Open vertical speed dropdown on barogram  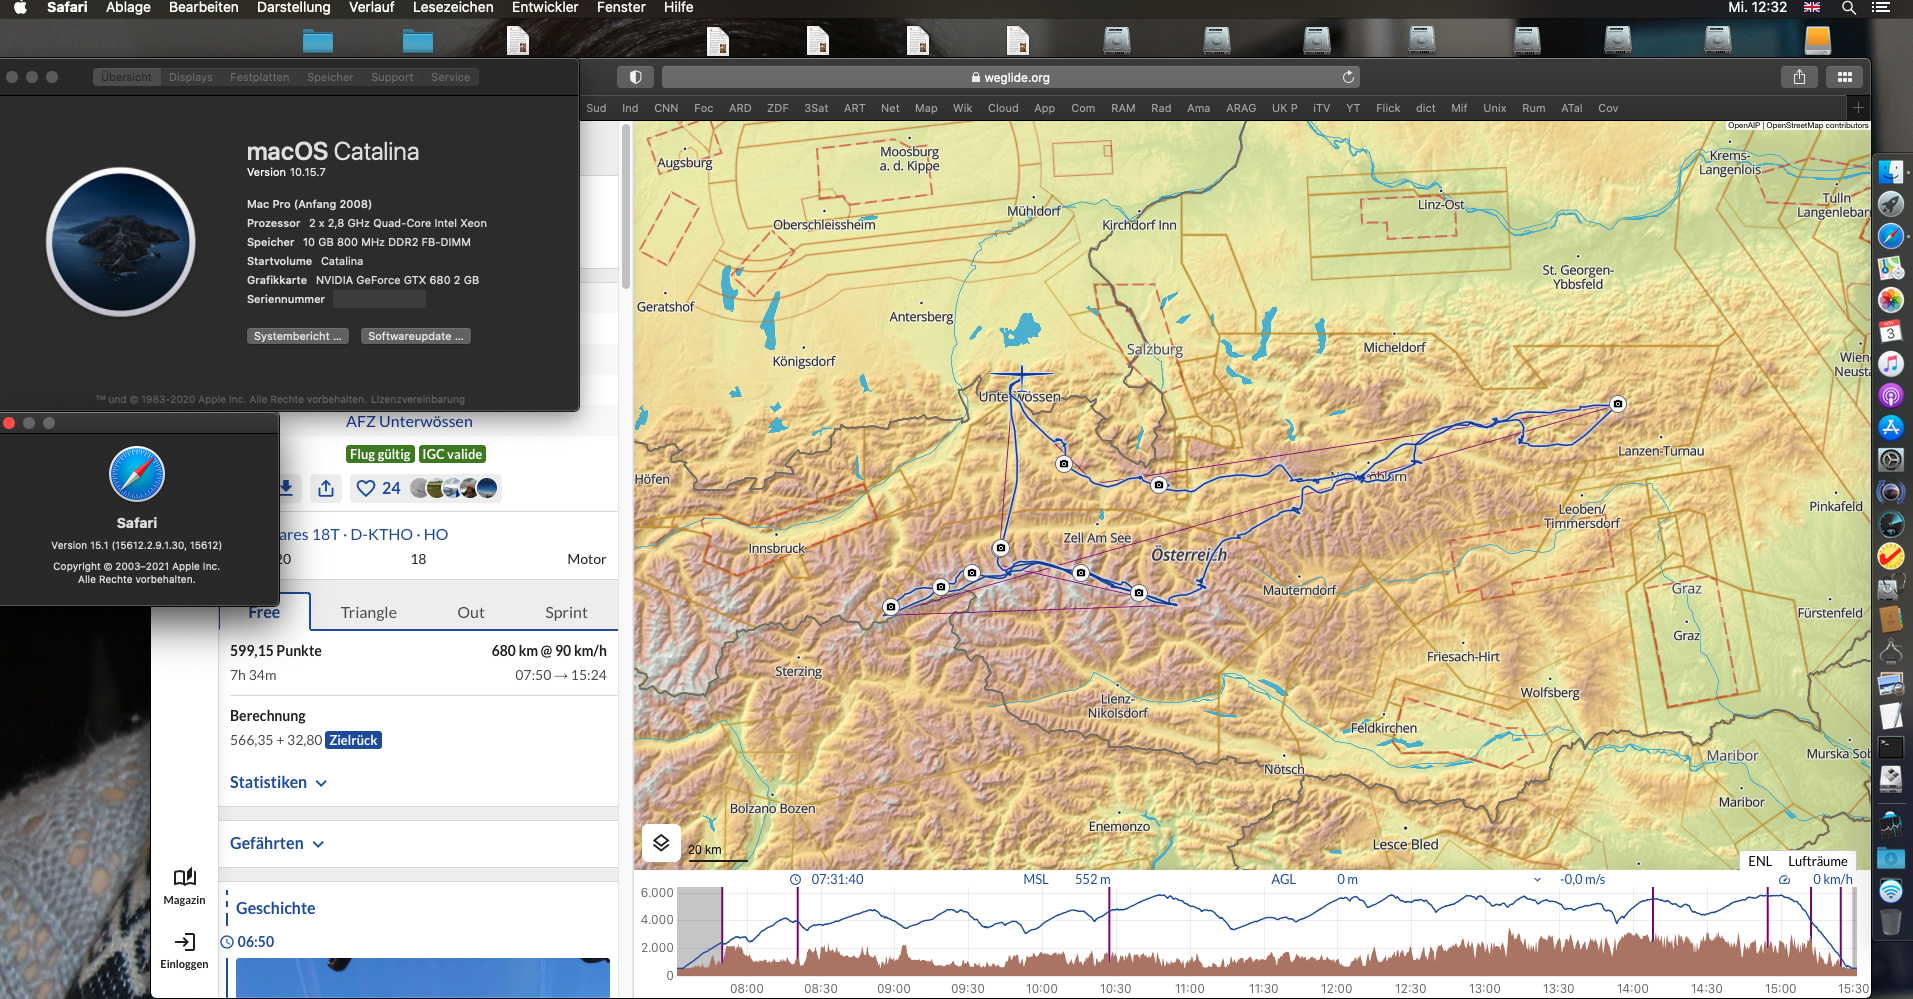click(1537, 880)
